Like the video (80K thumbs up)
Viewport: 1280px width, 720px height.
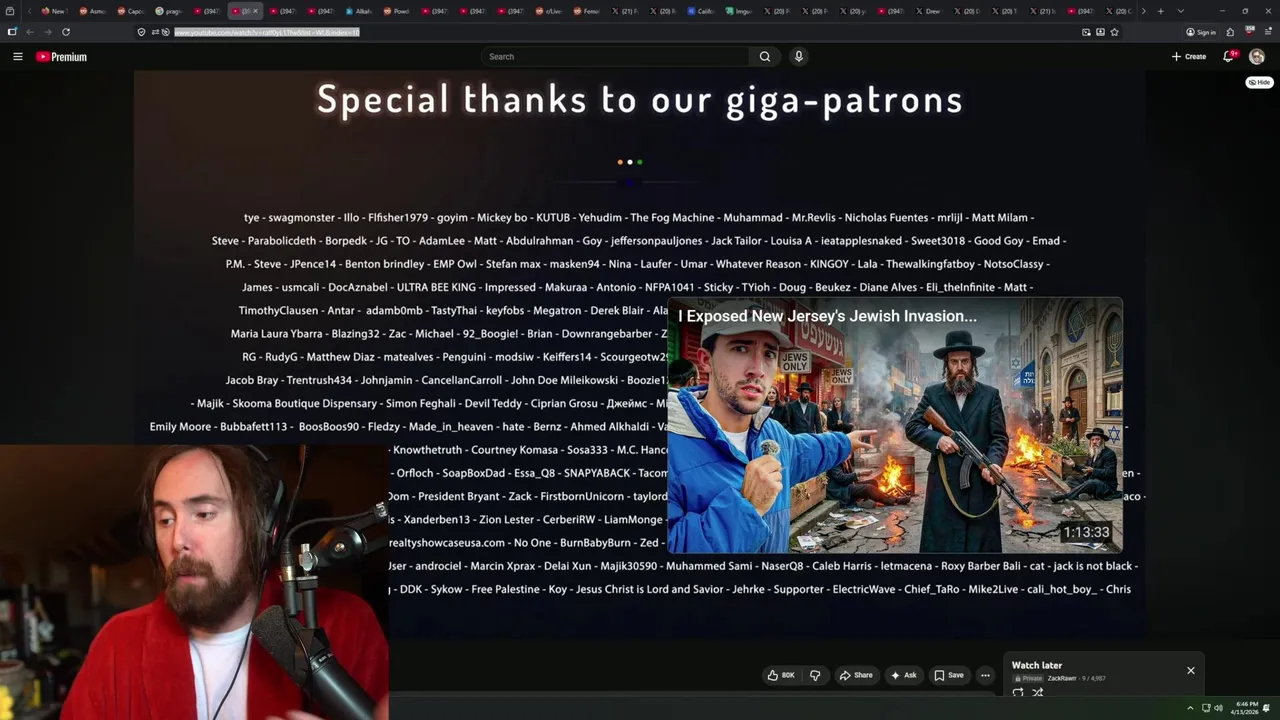[x=781, y=675]
